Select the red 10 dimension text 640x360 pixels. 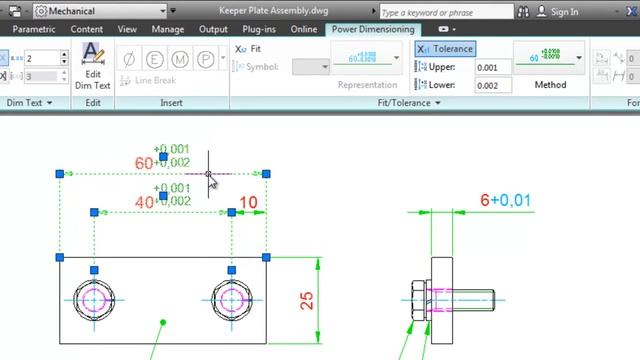pos(248,202)
